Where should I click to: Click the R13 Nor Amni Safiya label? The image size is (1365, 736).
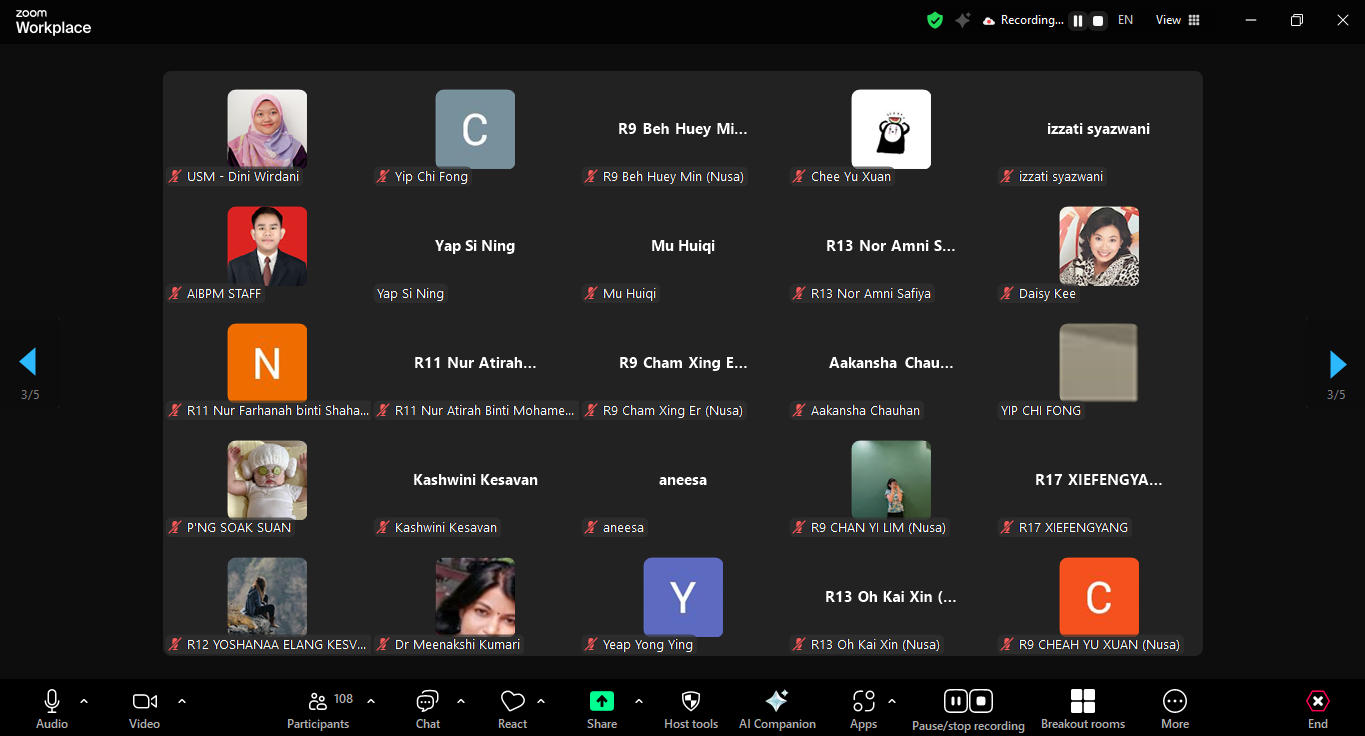click(871, 294)
